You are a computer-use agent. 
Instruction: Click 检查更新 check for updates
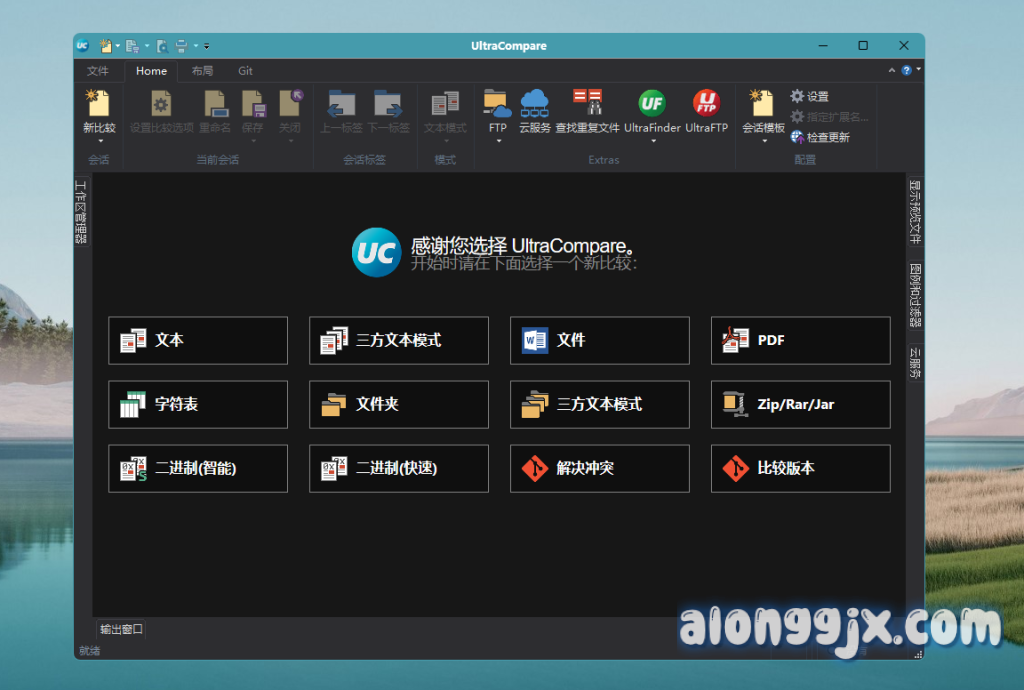[820, 137]
